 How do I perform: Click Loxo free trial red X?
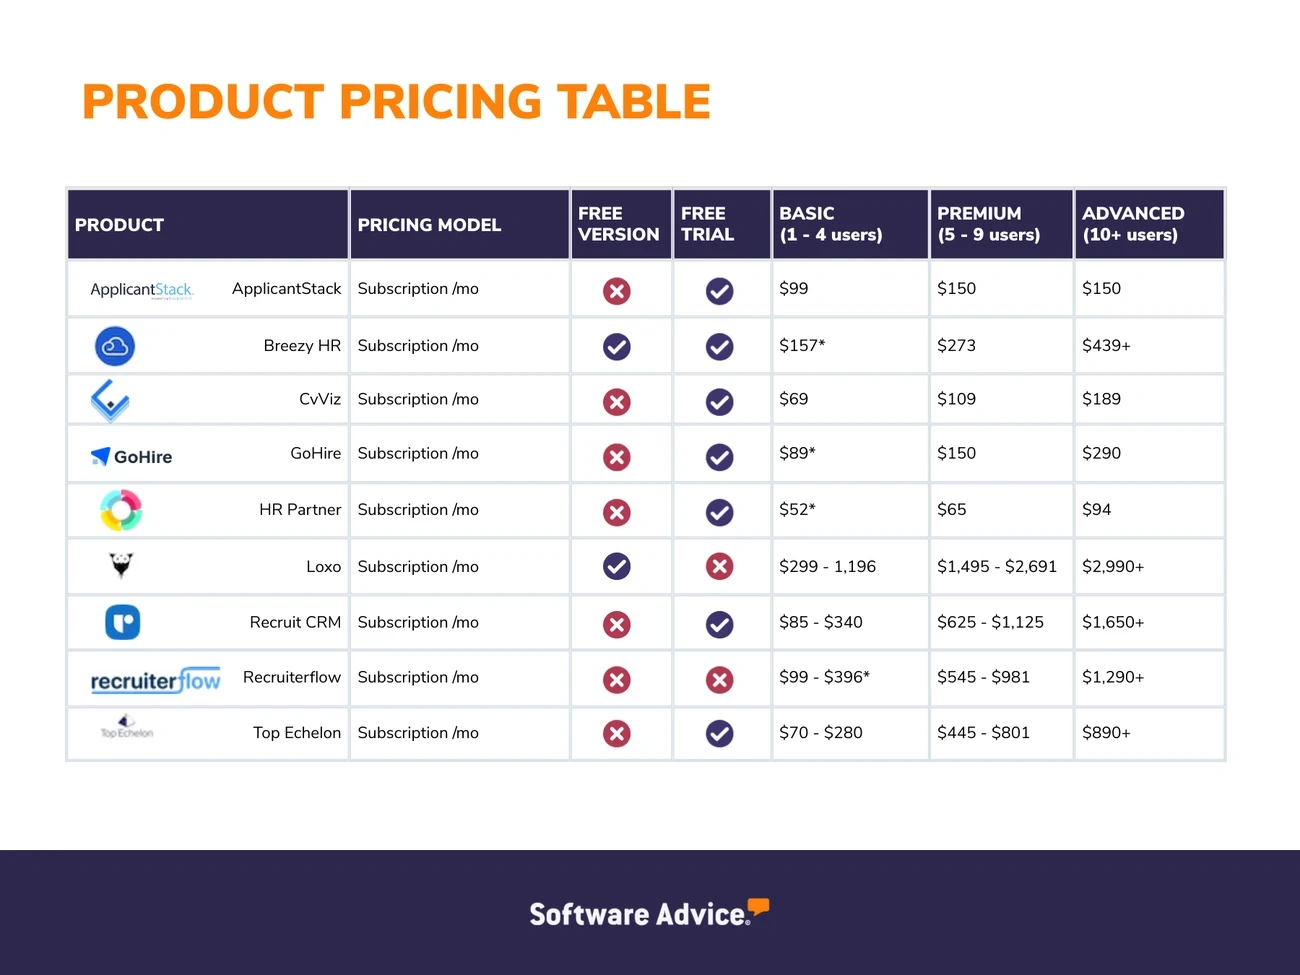tap(719, 566)
